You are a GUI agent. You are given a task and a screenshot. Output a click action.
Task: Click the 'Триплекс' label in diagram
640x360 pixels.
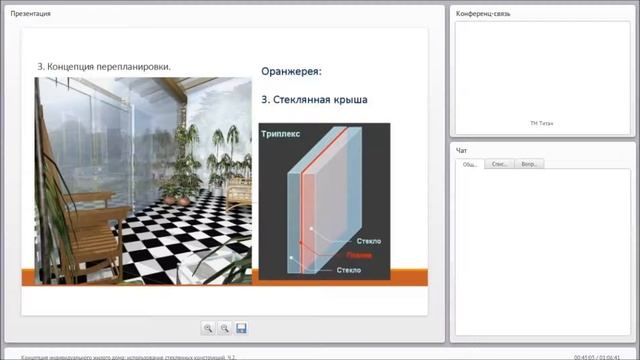click(280, 134)
